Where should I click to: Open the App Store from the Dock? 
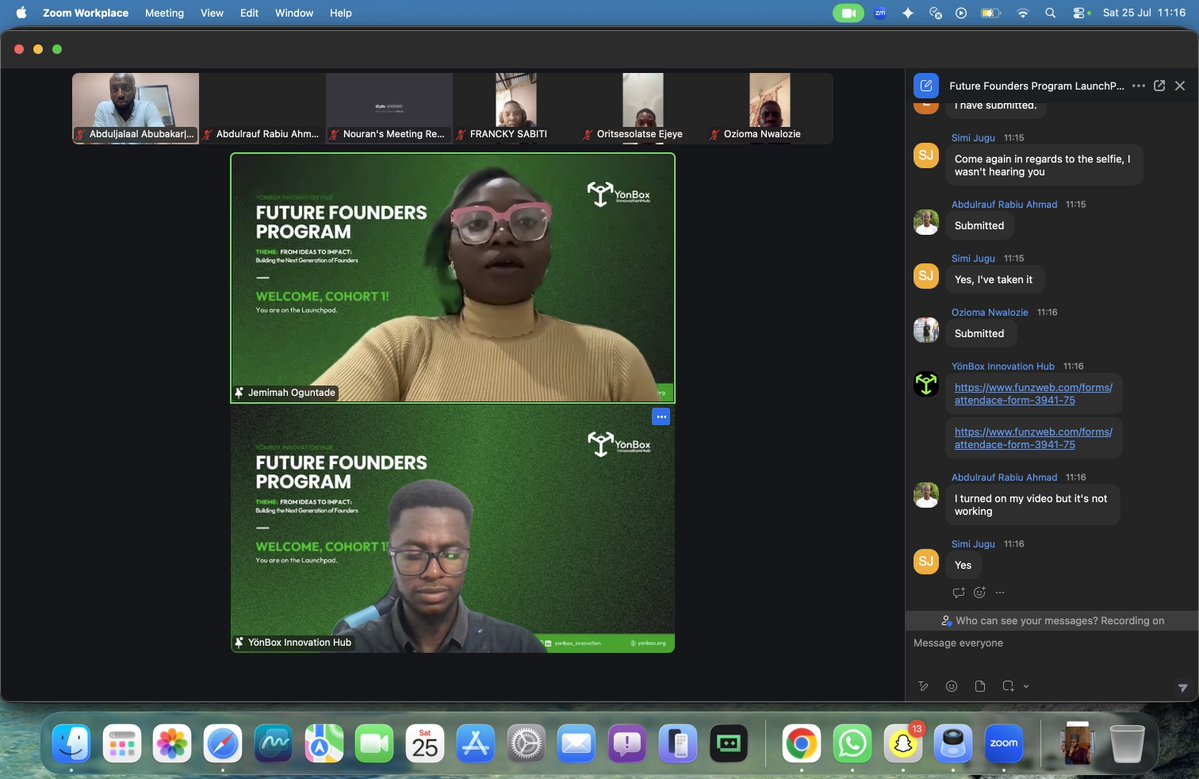[476, 743]
